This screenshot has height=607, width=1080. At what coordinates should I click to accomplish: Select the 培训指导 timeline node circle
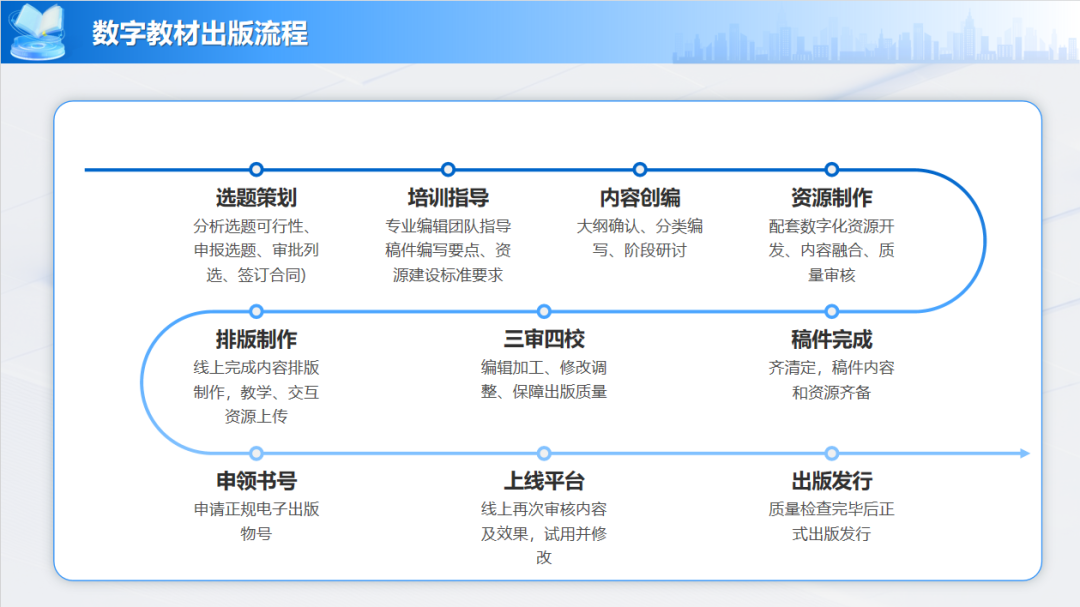pos(448,170)
